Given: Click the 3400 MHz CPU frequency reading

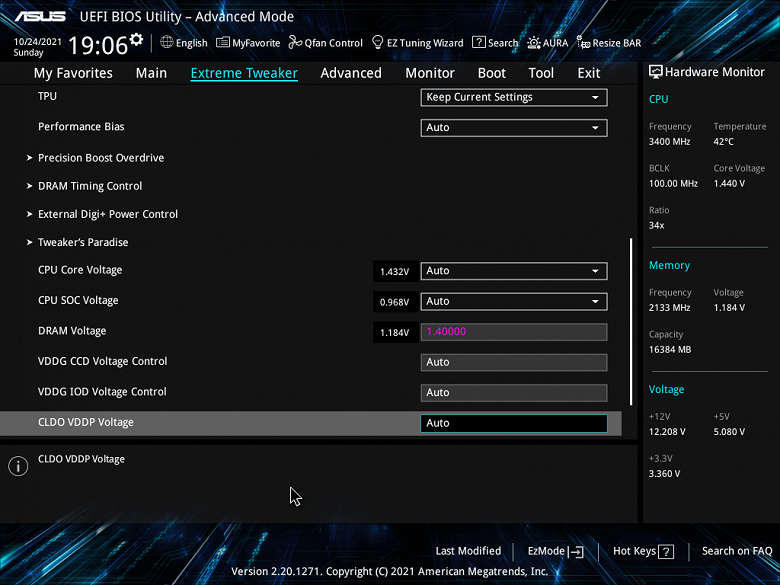Looking at the screenshot, I should click(670, 142).
